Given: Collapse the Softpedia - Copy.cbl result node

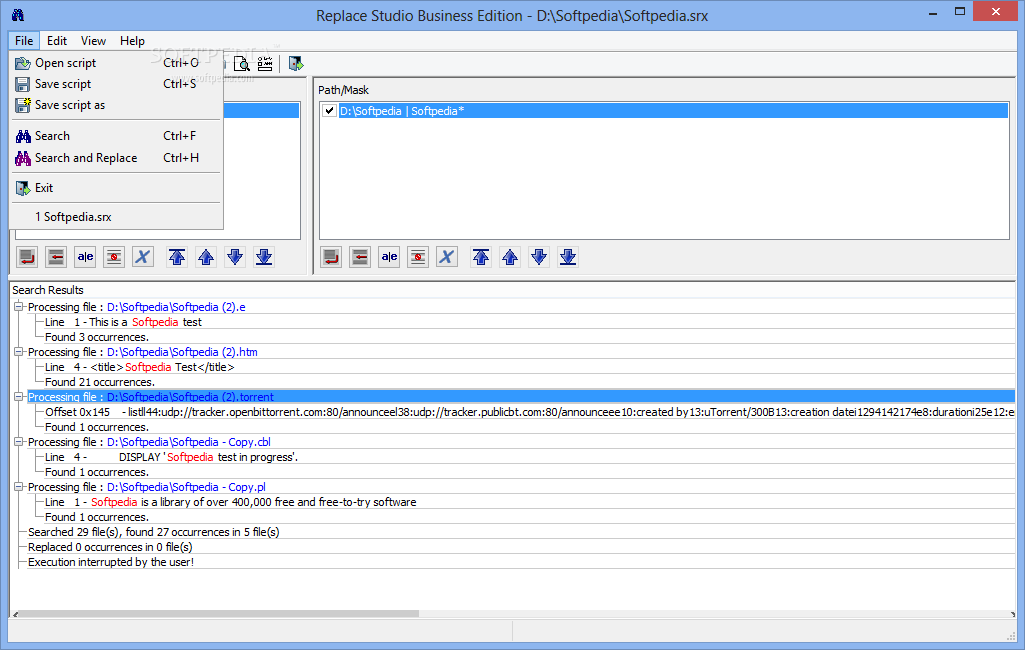Looking at the screenshot, I should click(x=19, y=442).
